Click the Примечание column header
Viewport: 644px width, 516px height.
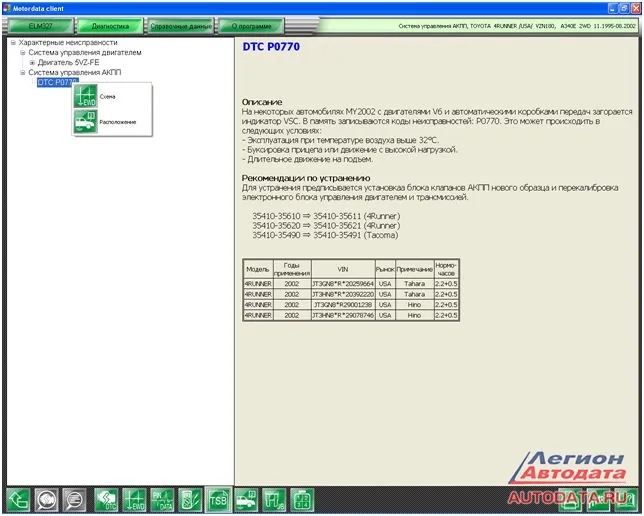(x=414, y=269)
